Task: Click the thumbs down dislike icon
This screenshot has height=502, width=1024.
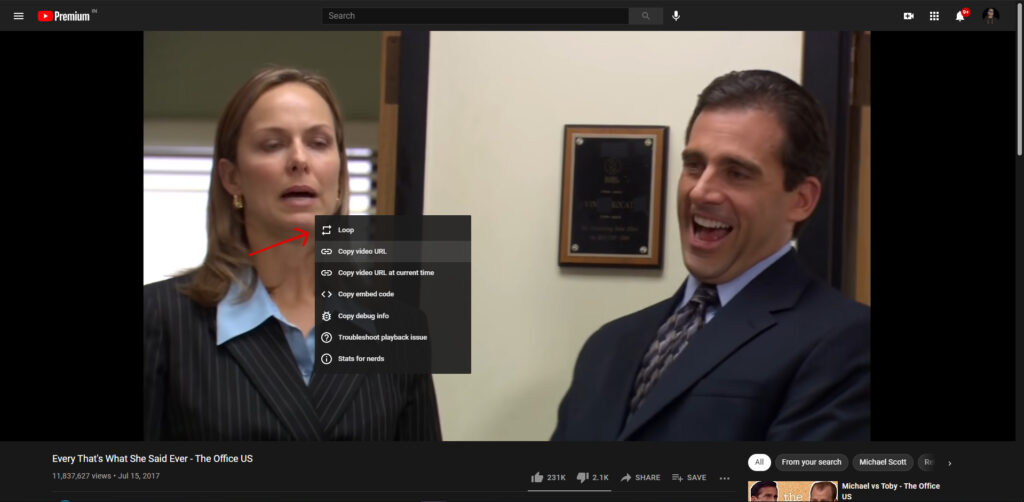Action: [583, 477]
